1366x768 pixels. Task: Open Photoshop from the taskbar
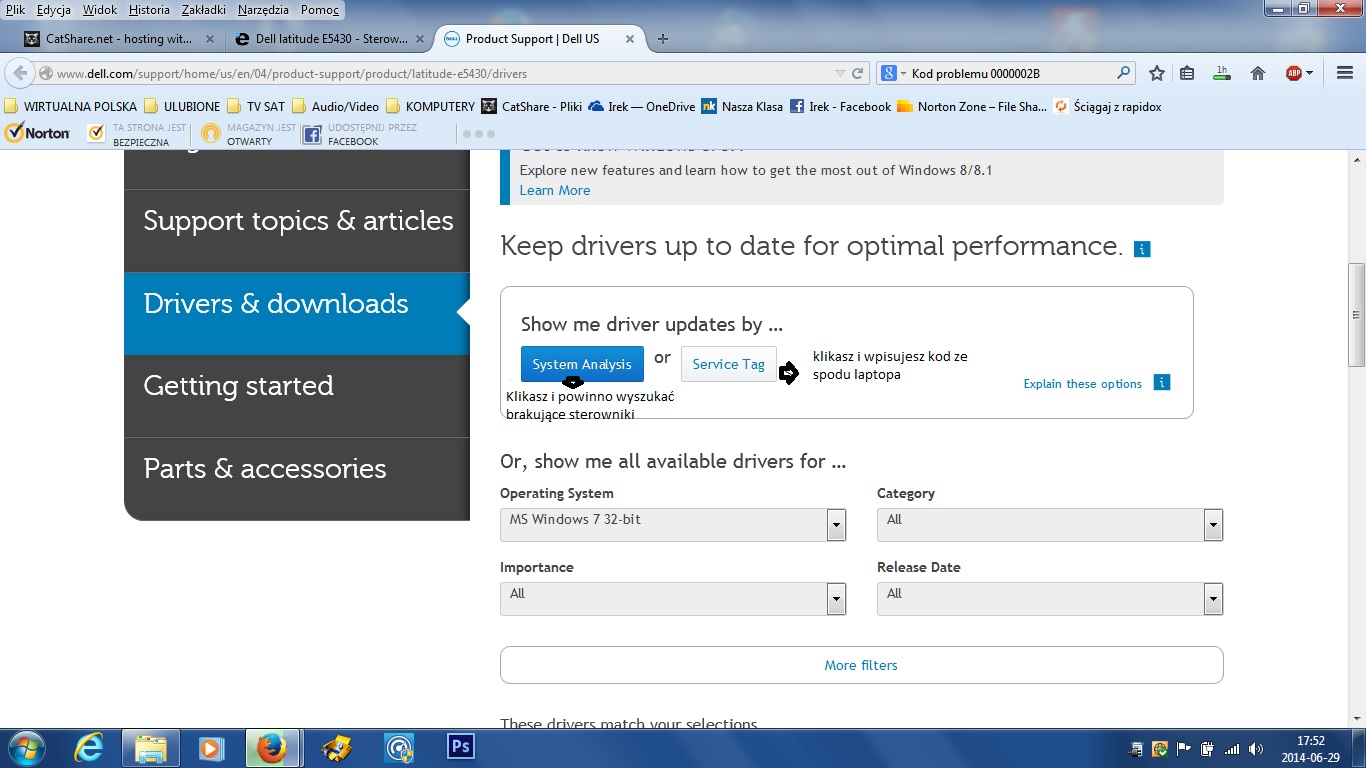pos(461,747)
